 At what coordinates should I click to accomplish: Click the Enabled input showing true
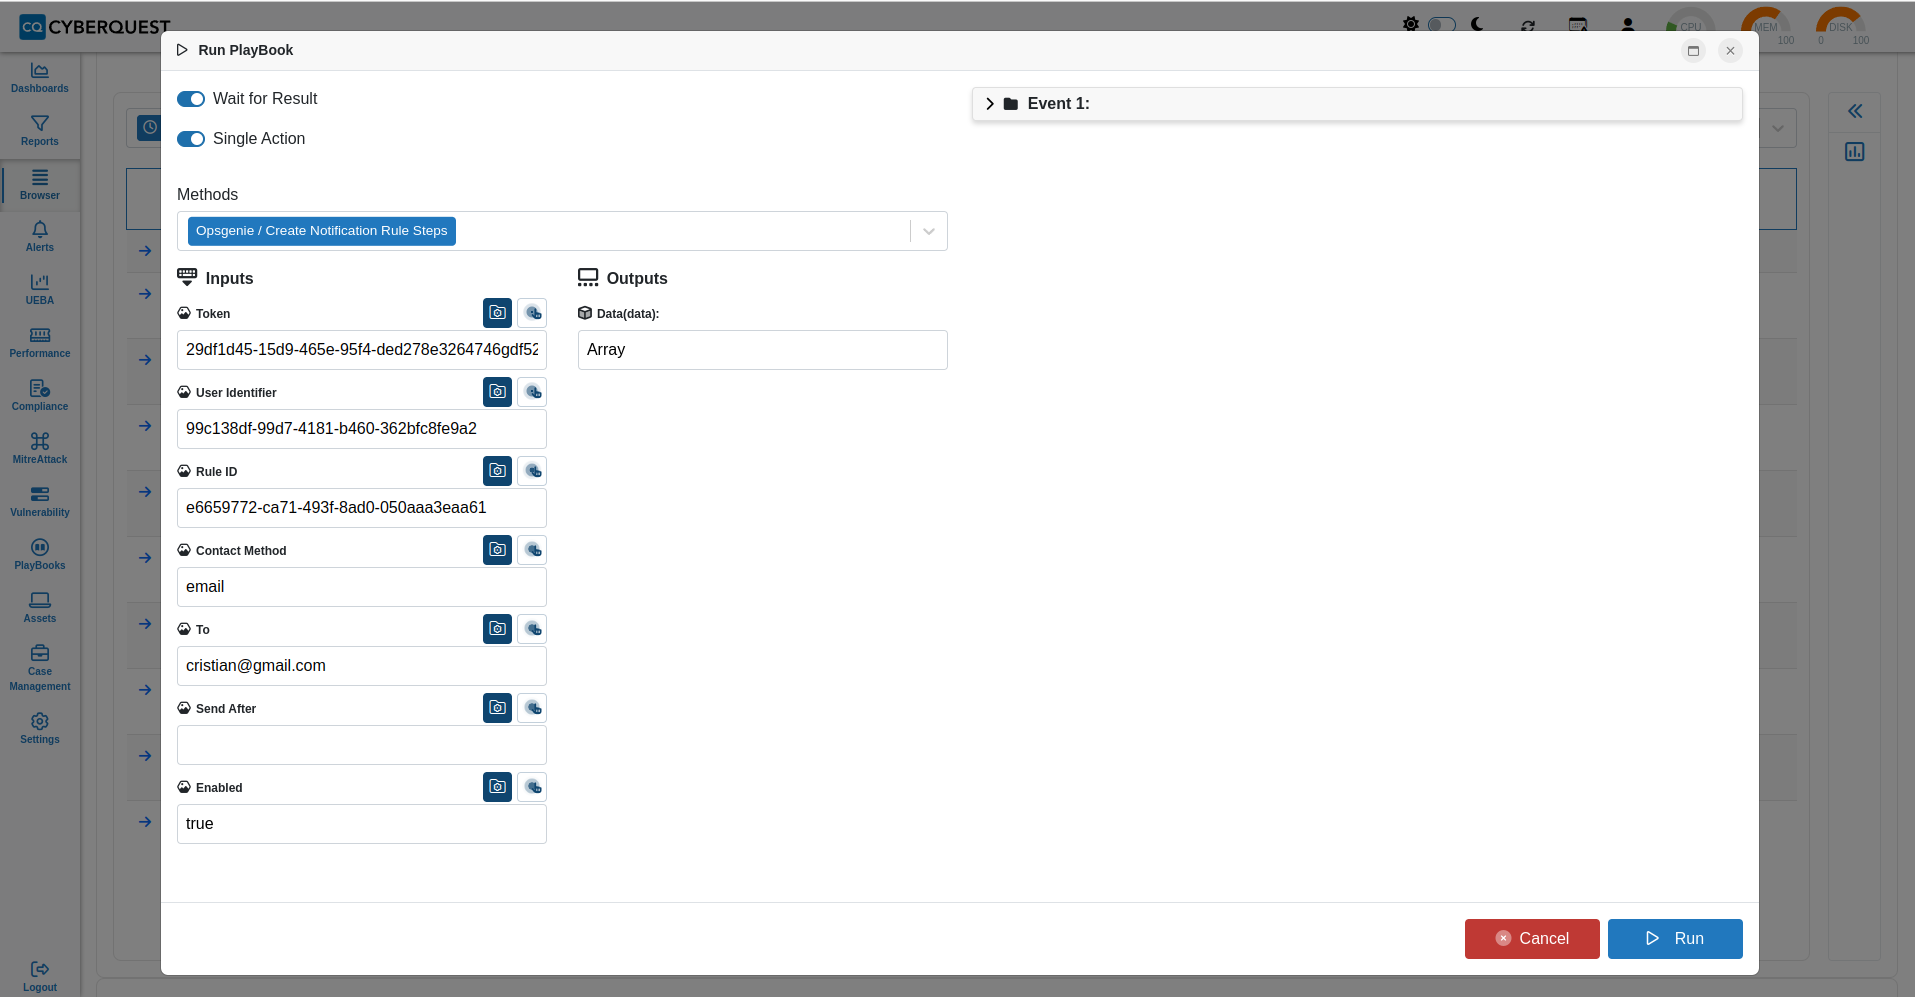point(362,824)
